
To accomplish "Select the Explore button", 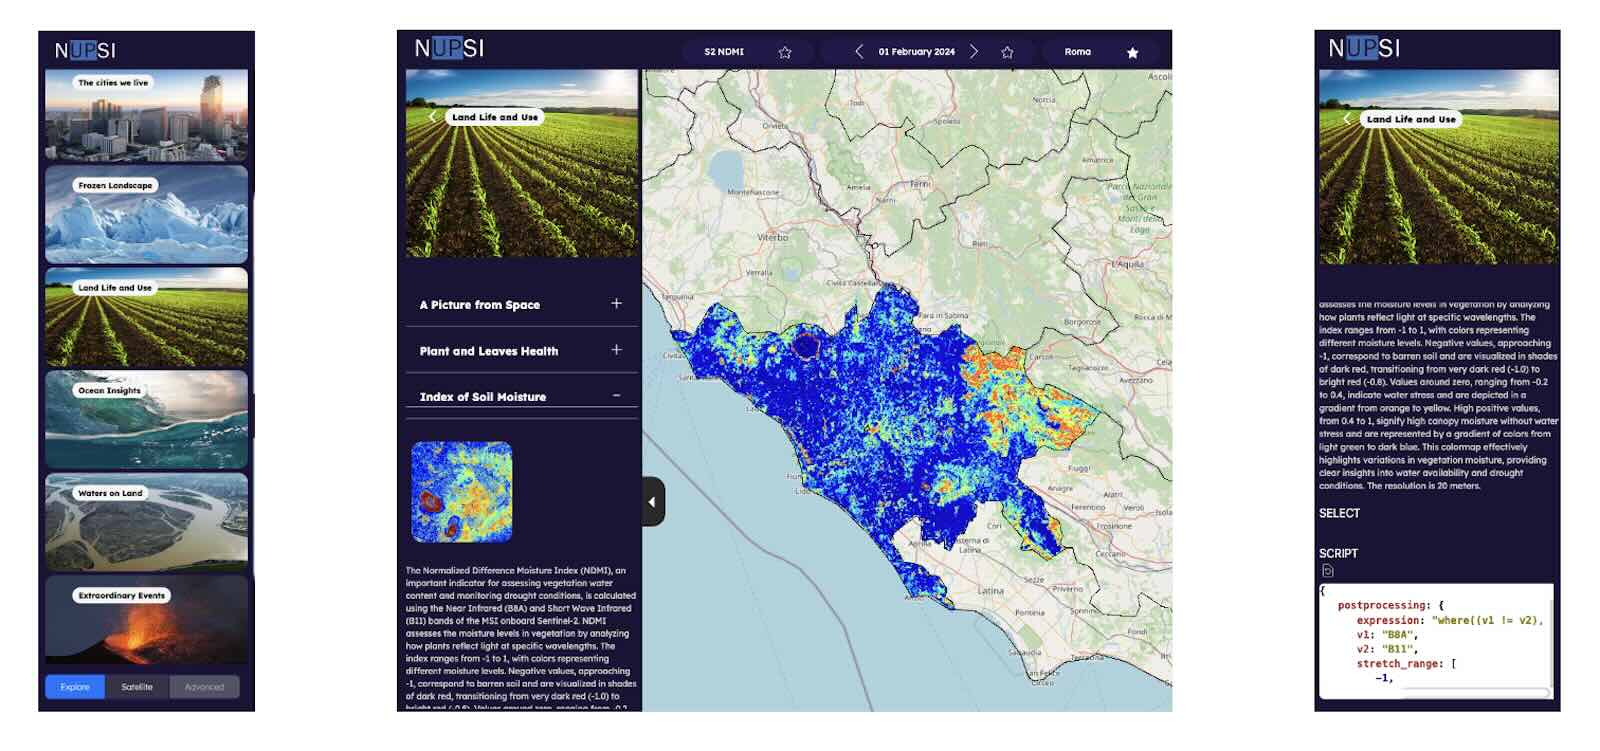I will click(x=75, y=687).
